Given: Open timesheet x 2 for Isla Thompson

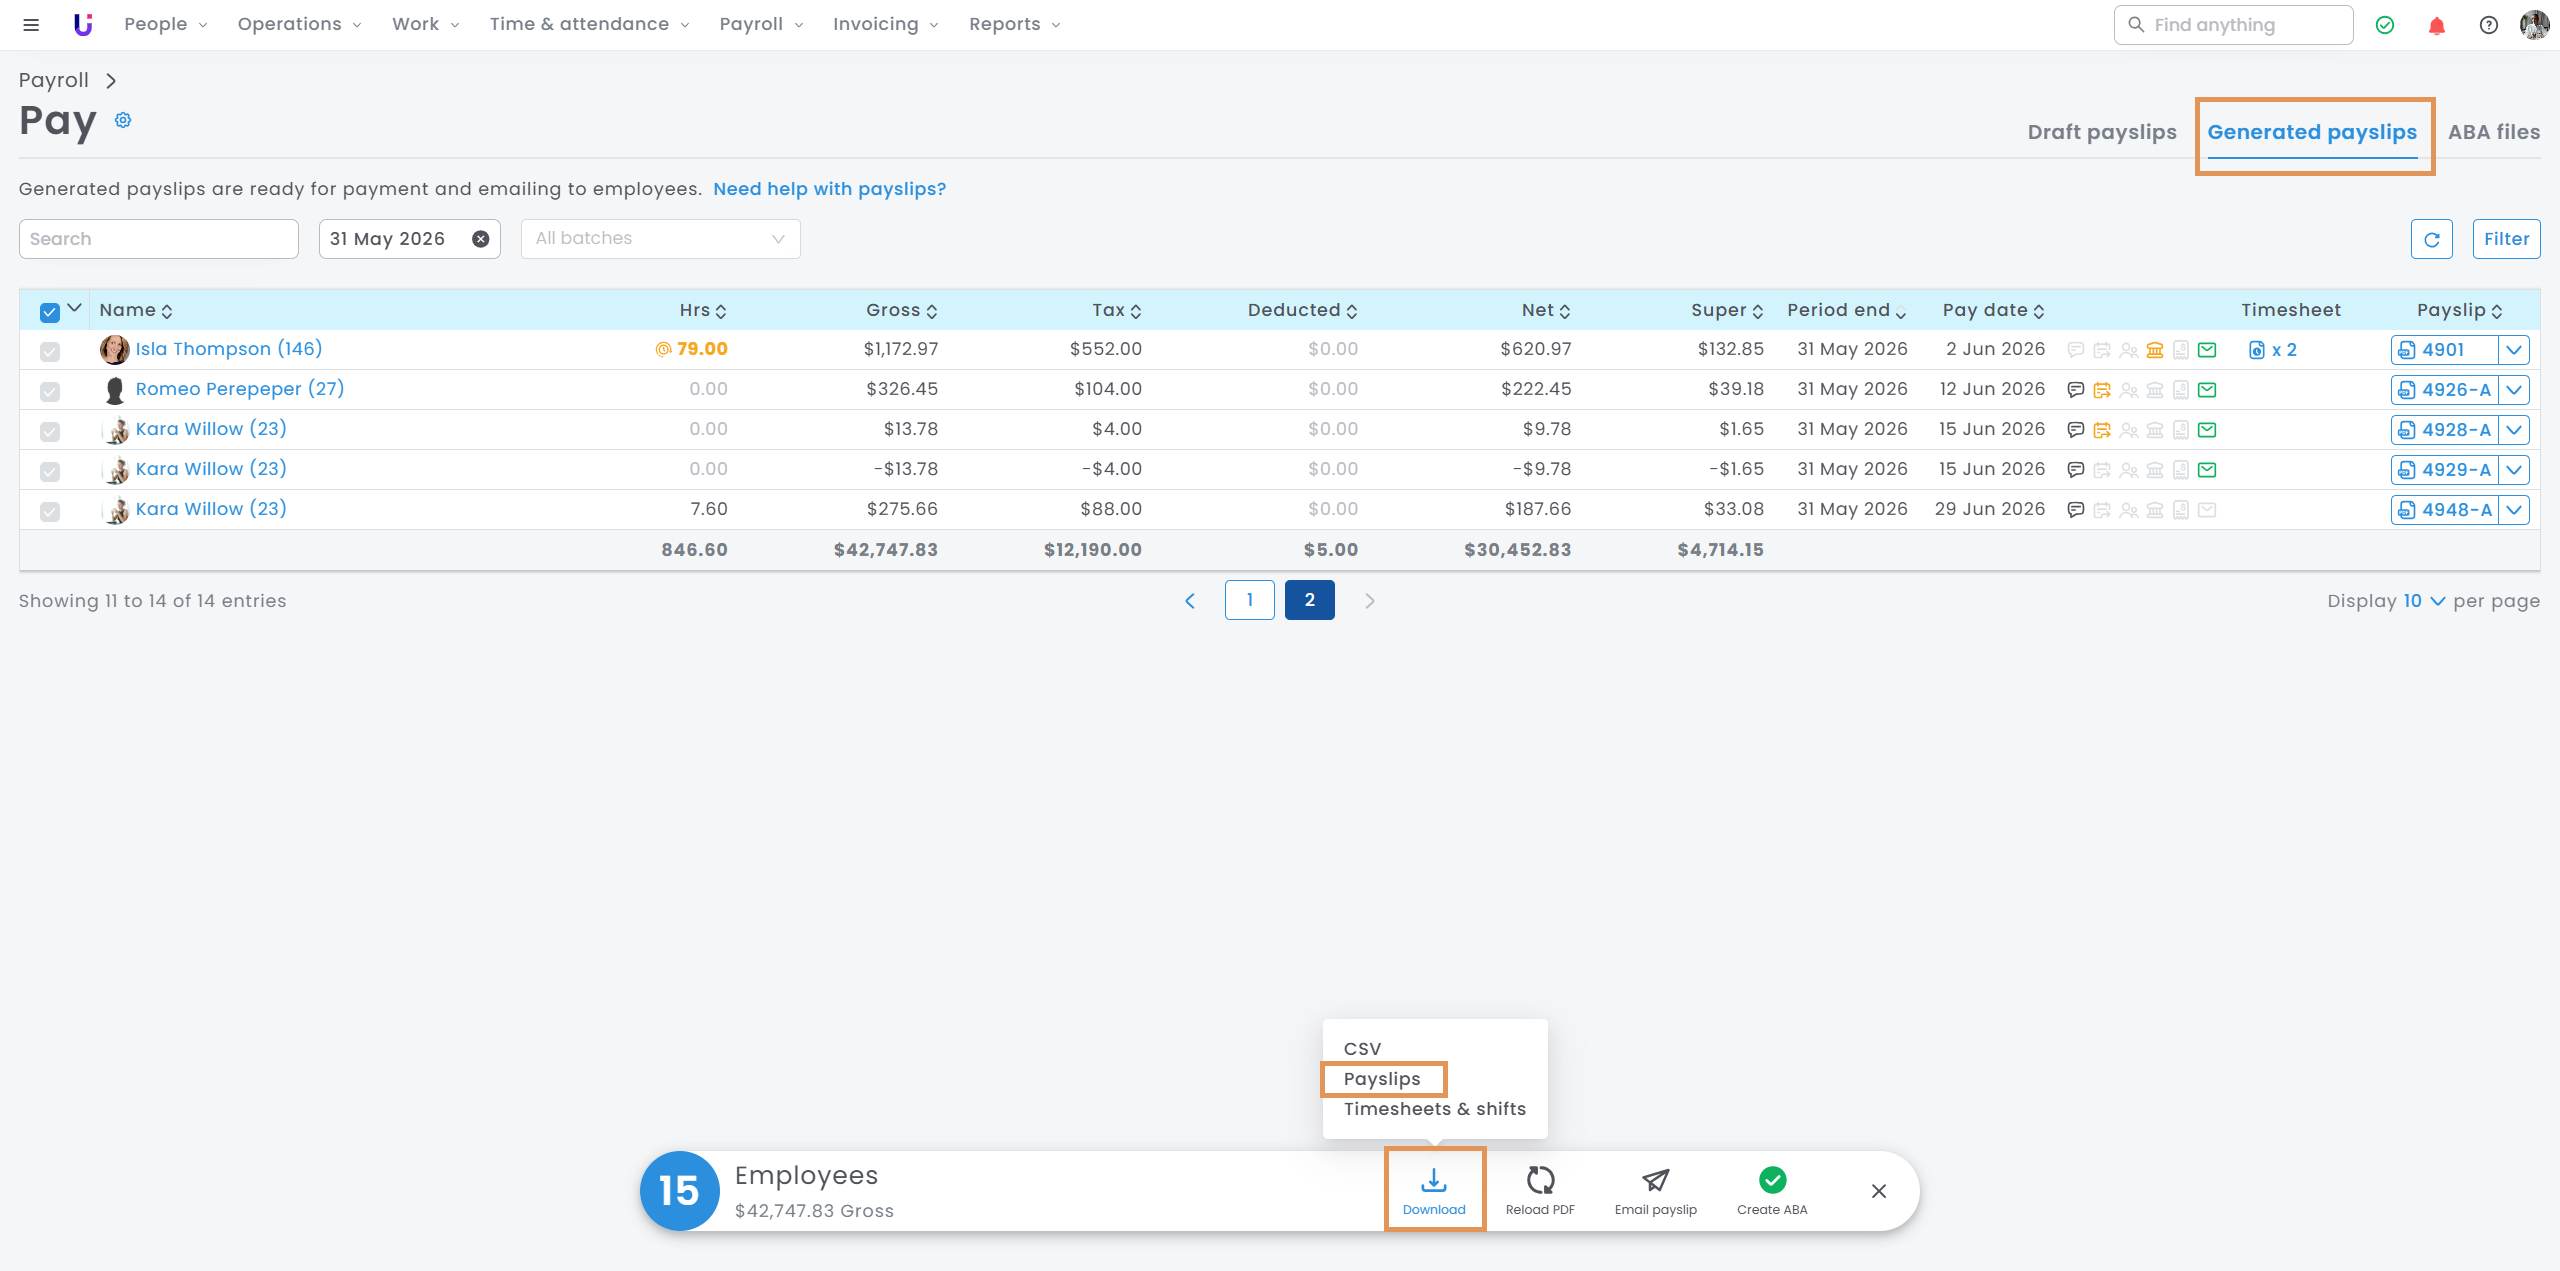Looking at the screenshot, I should pos(2273,350).
